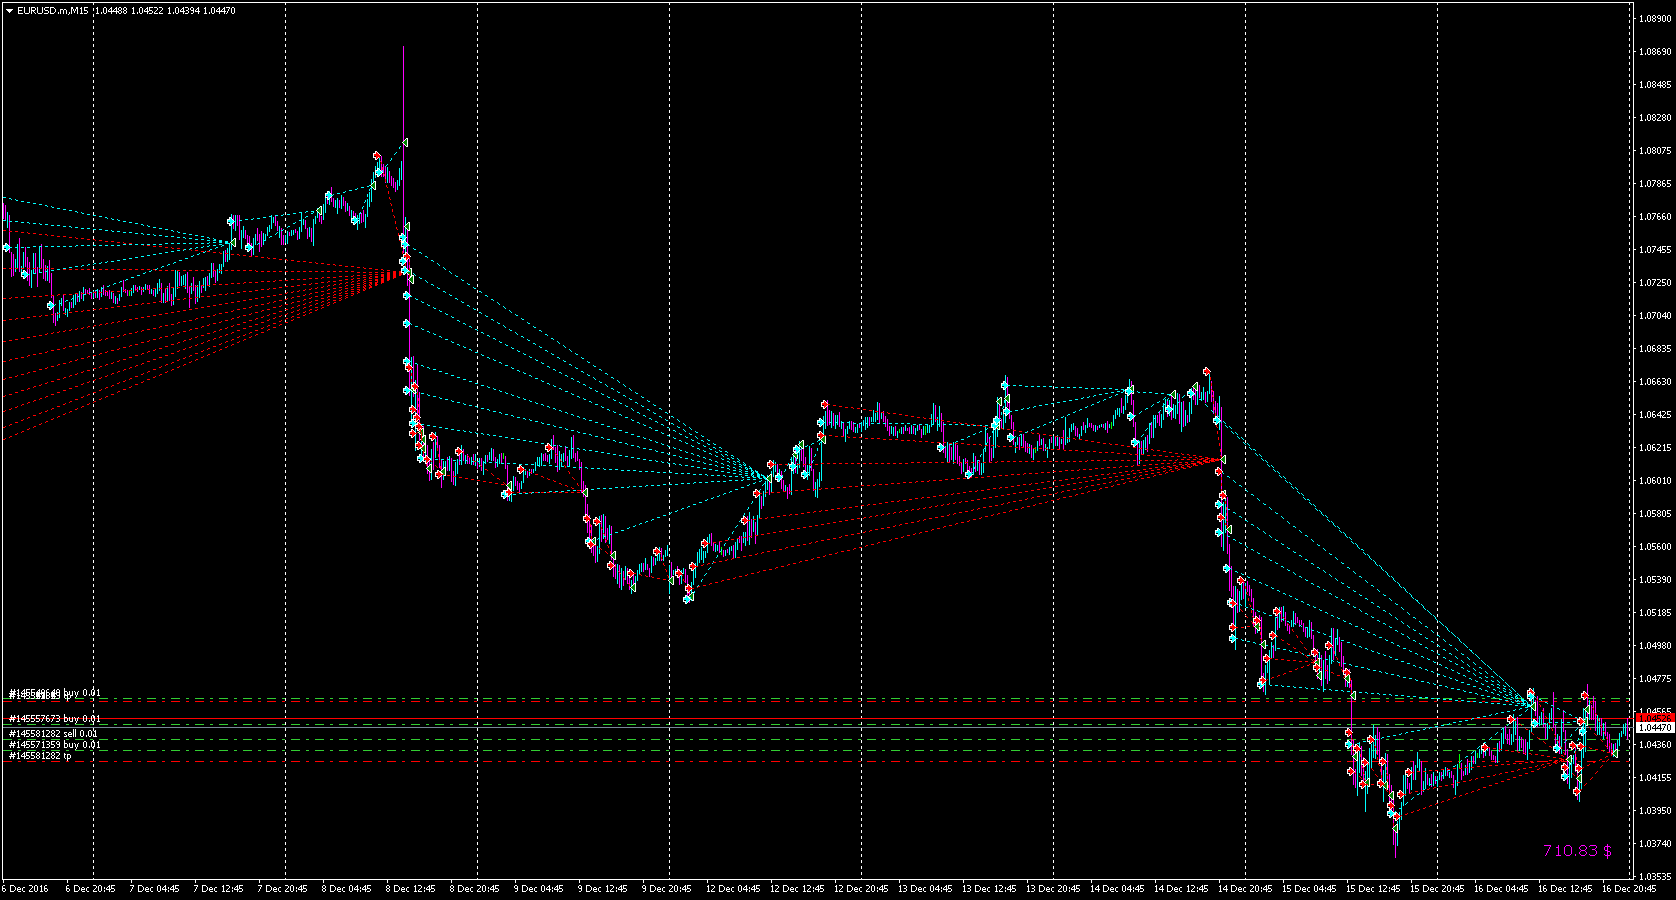Click the 1.07660 price scale label
Screen dimensions: 1676x900
tap(1657, 216)
